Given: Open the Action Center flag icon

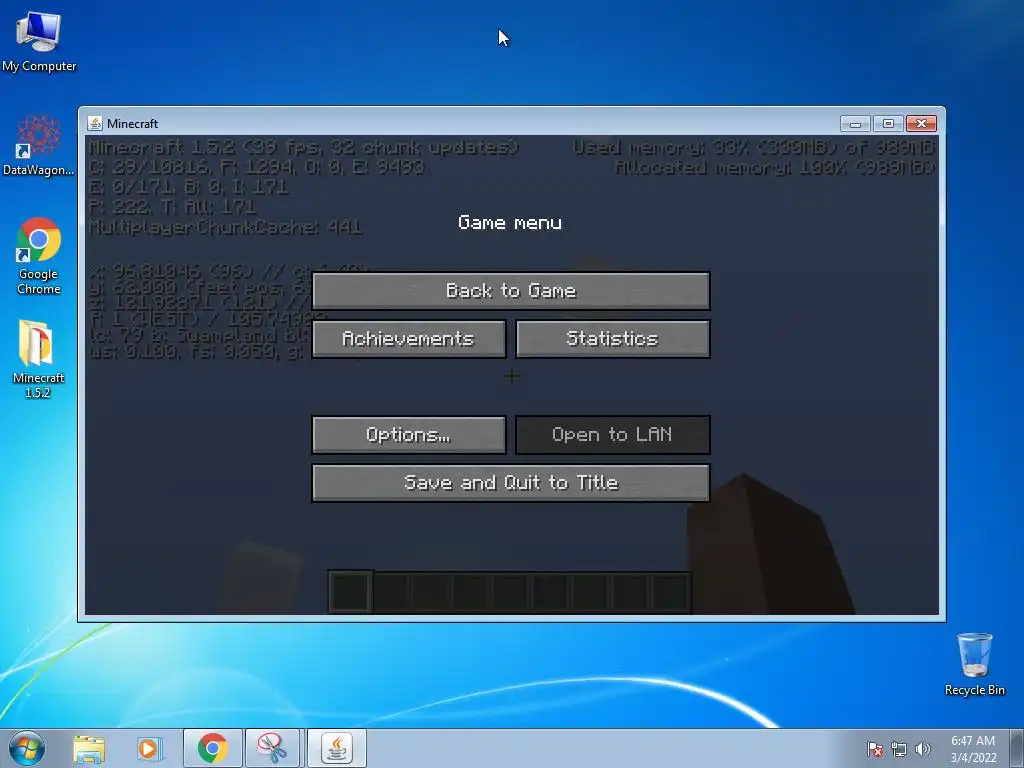Looking at the screenshot, I should click(874, 749).
